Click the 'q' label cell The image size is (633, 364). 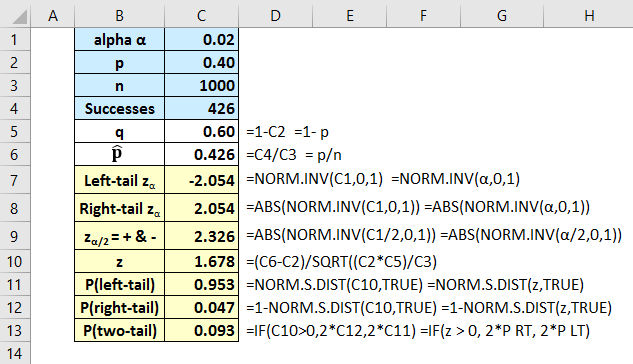(x=119, y=132)
